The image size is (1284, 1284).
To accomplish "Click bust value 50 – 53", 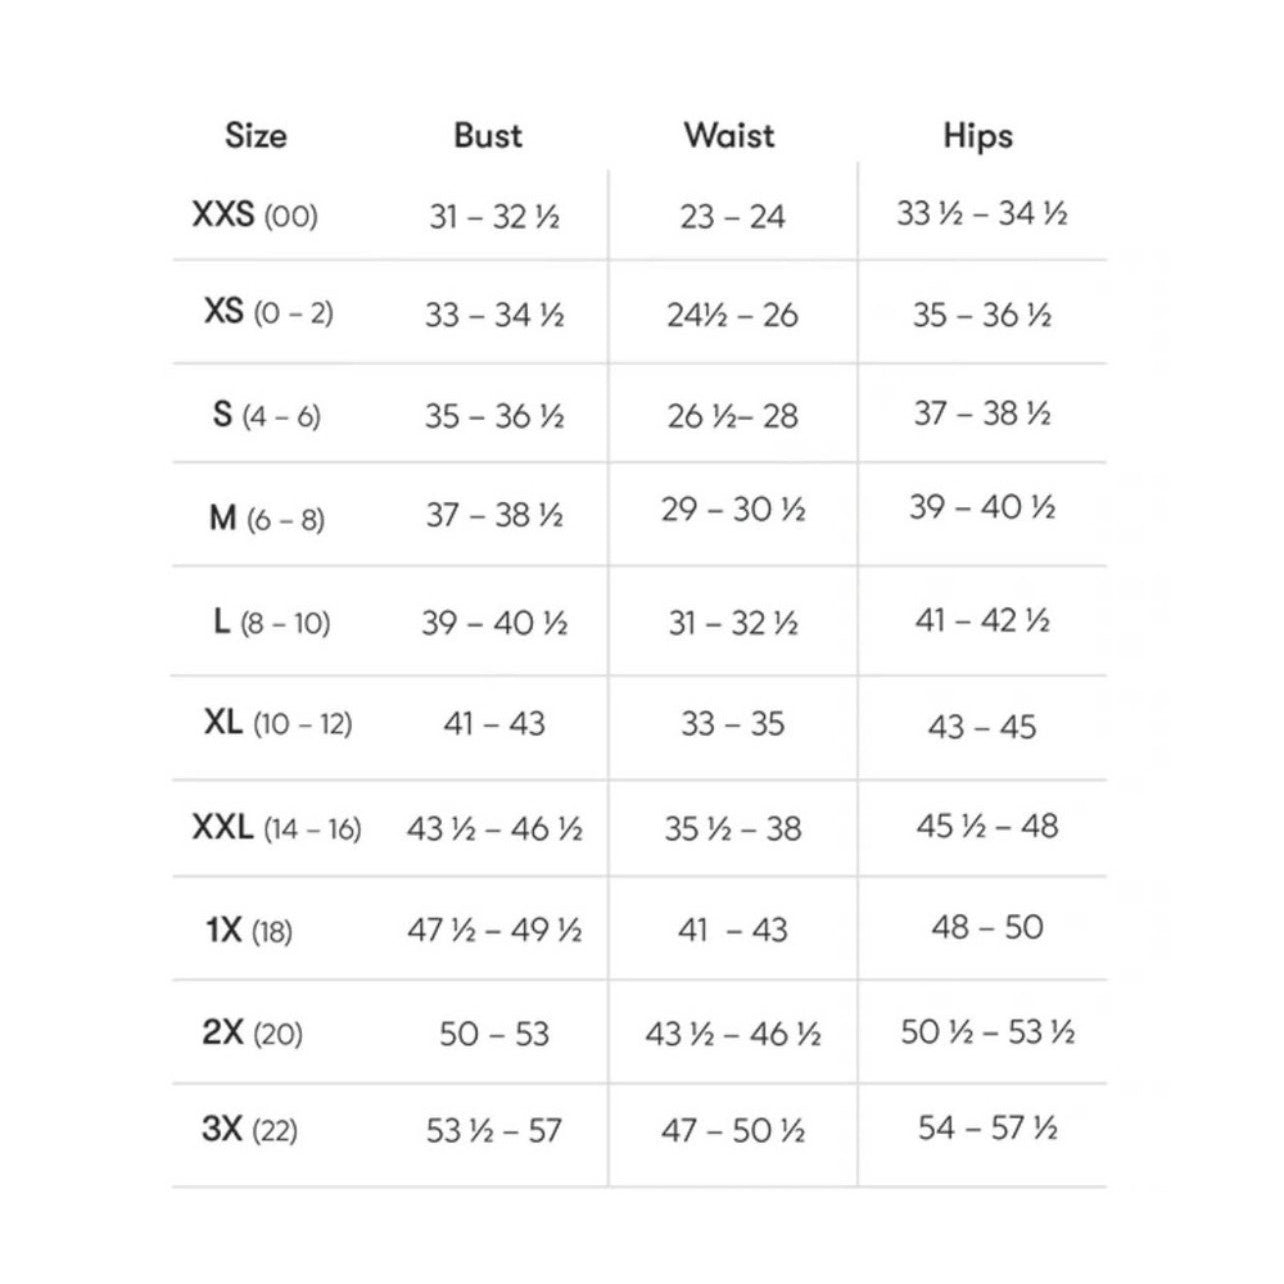I will point(494,1034).
